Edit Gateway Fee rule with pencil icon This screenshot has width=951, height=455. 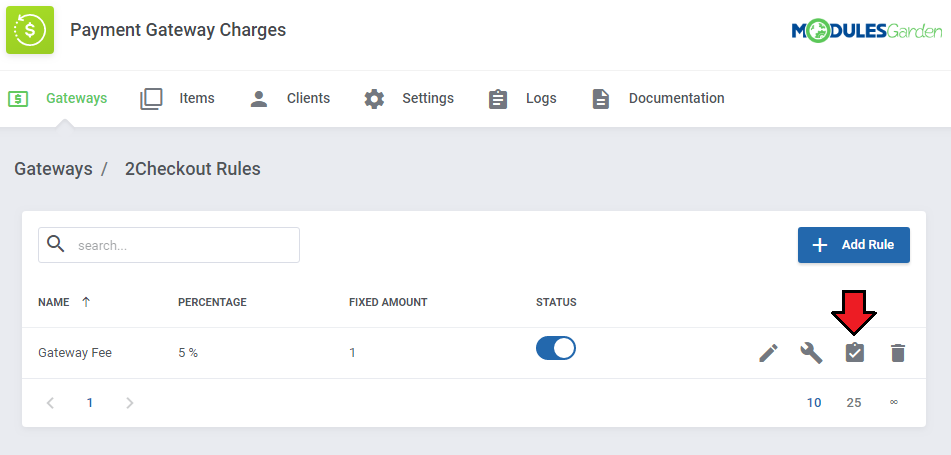pos(768,352)
